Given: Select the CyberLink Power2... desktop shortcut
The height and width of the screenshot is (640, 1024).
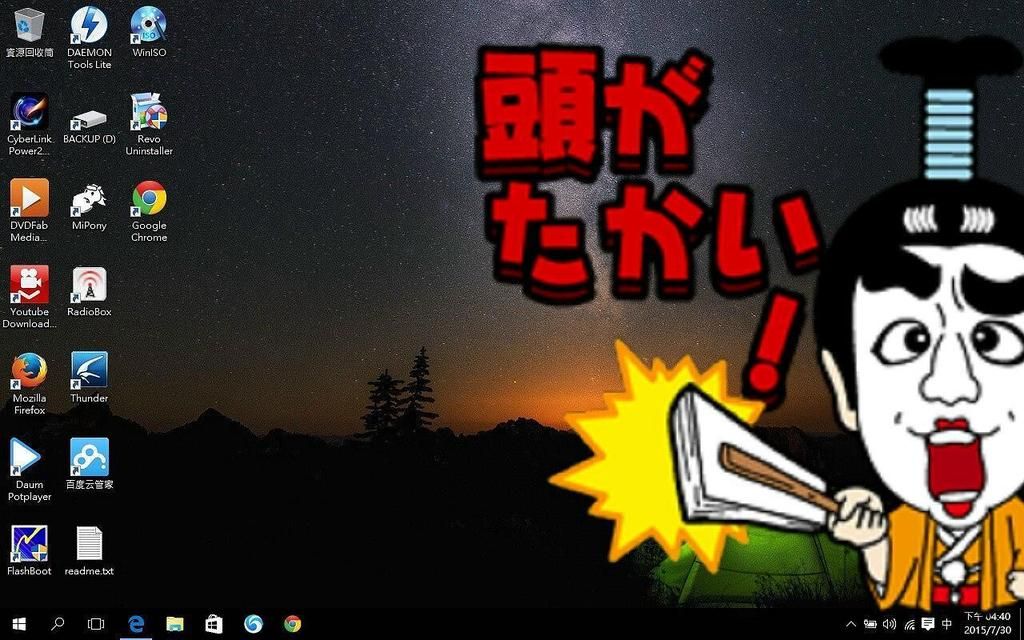Looking at the screenshot, I should pyautogui.click(x=29, y=125).
